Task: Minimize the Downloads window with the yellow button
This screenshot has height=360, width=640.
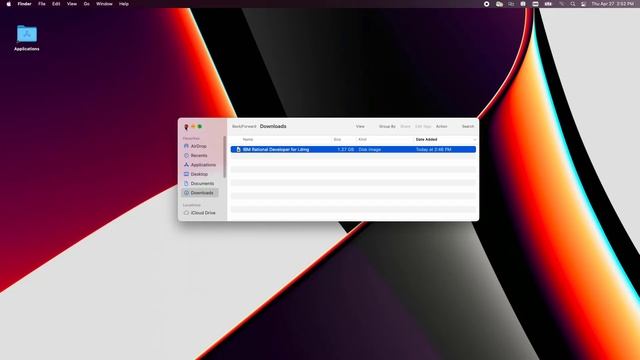Action: (x=193, y=127)
